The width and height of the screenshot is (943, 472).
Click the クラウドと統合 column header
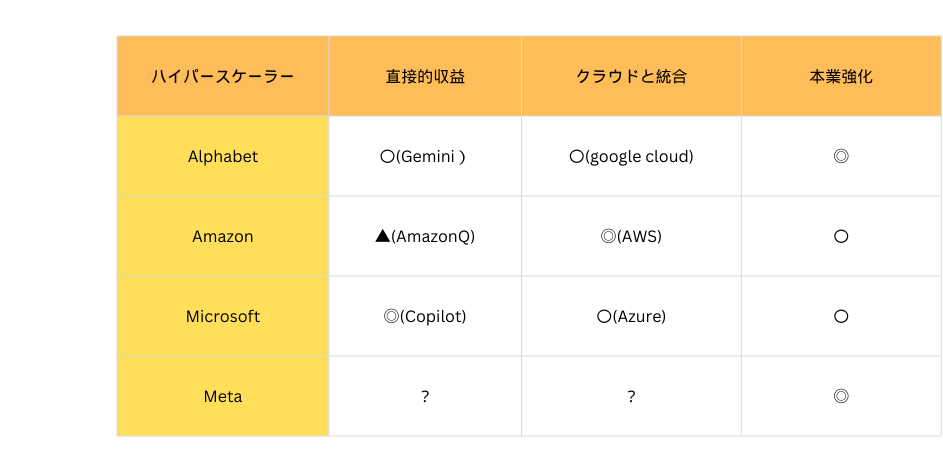coord(631,76)
